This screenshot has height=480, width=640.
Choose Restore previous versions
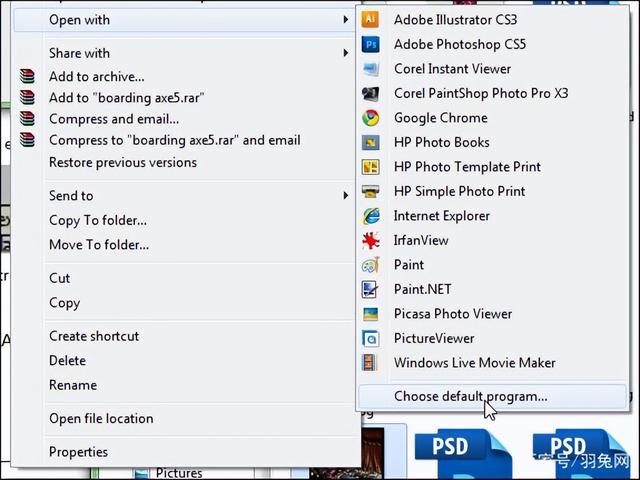click(123, 162)
